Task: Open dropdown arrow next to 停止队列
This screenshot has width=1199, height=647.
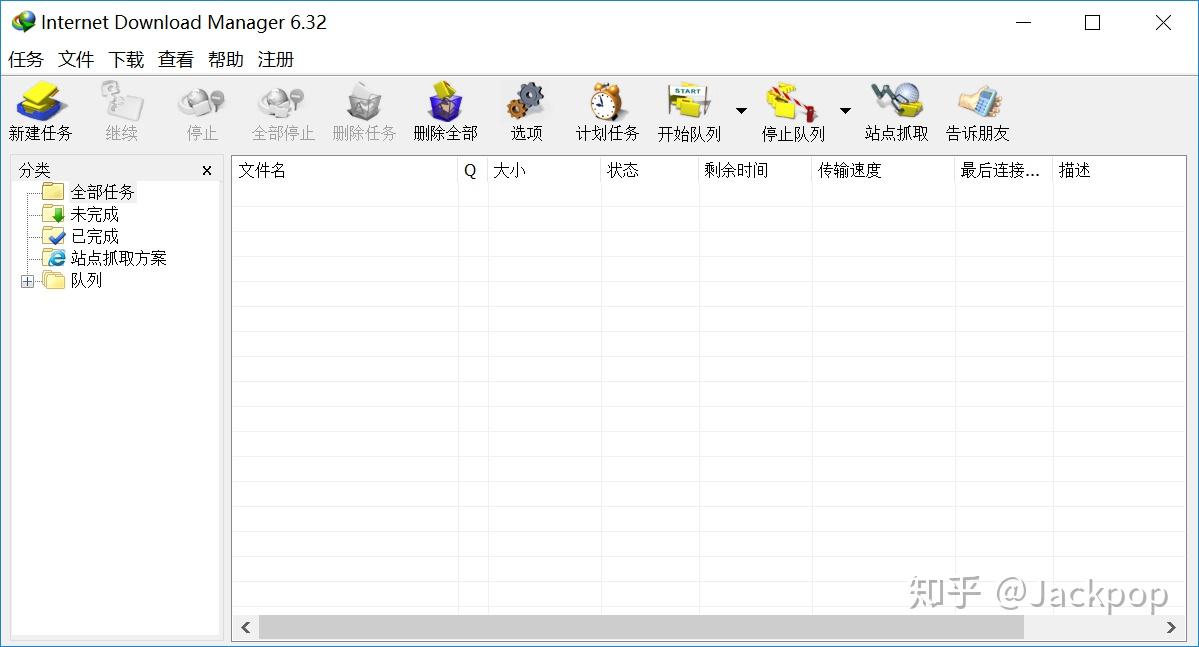Action: tap(845, 111)
